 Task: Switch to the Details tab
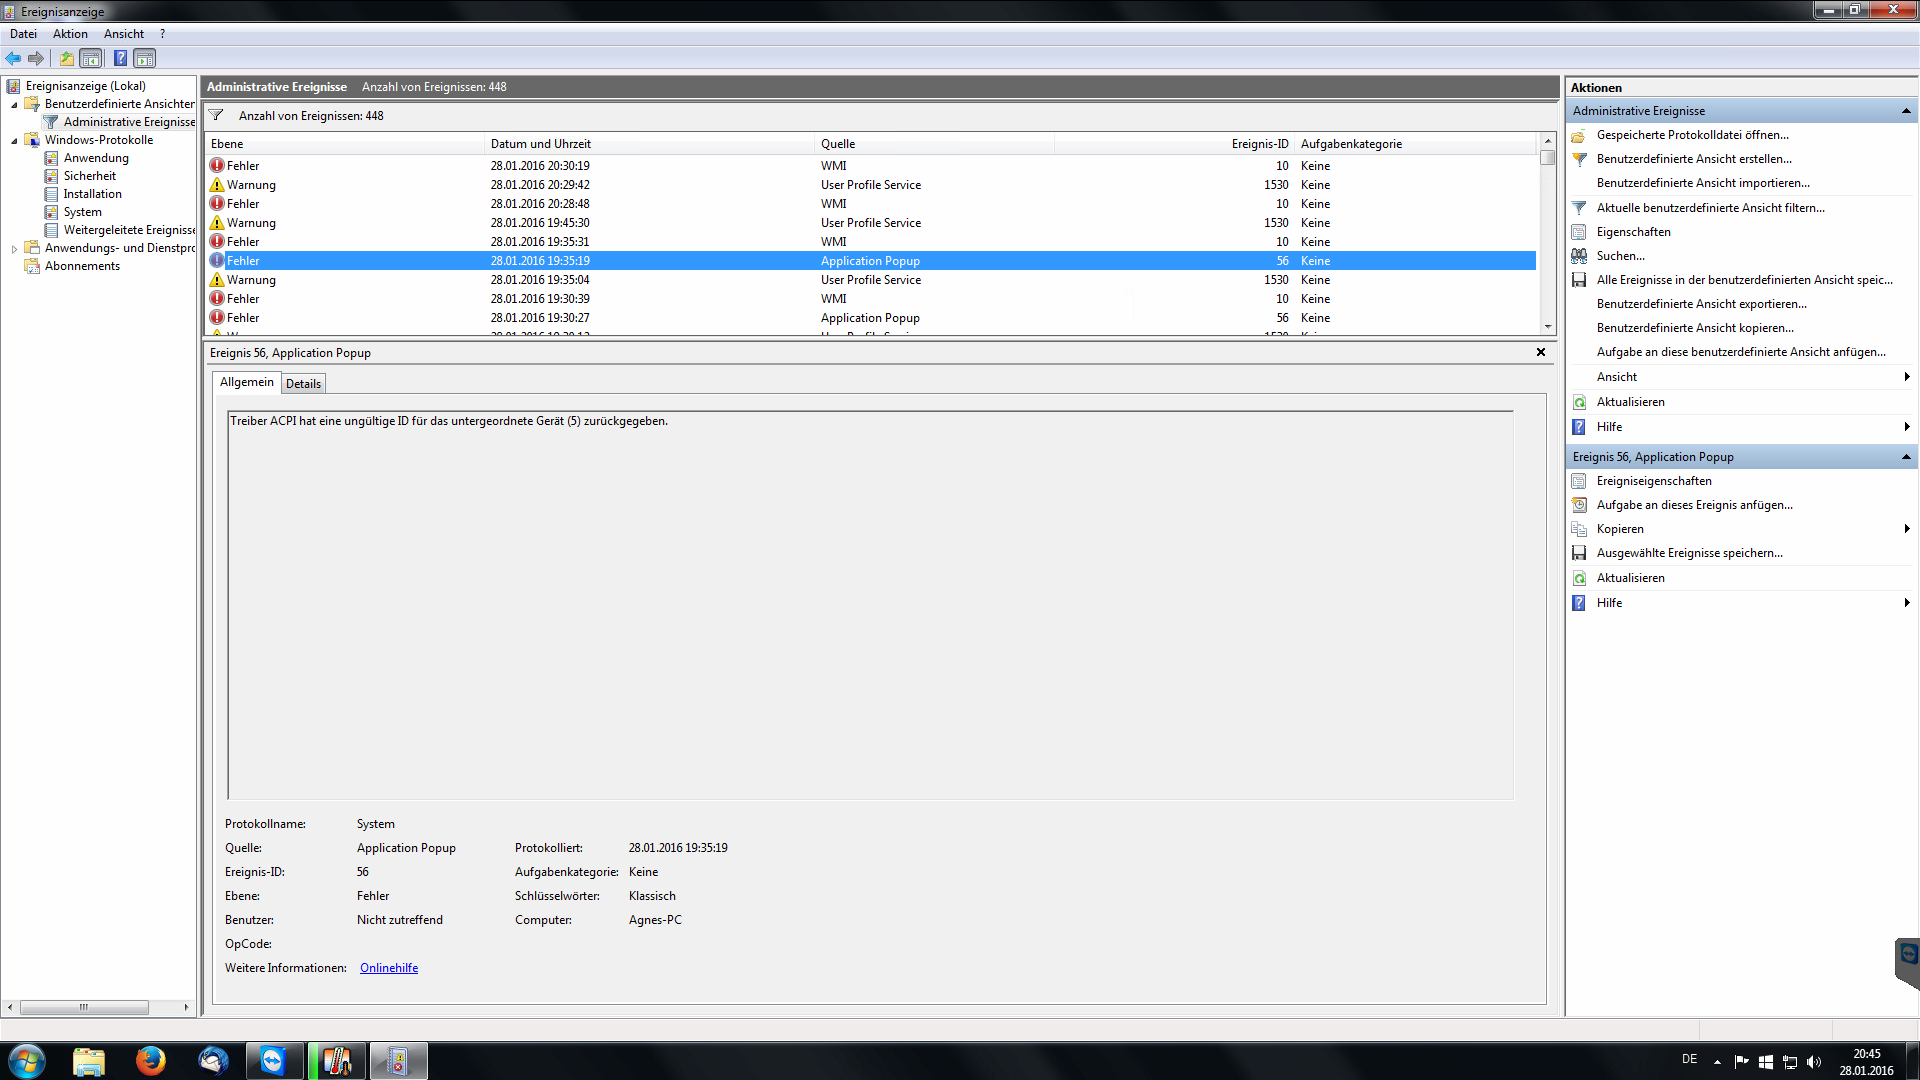click(x=303, y=384)
